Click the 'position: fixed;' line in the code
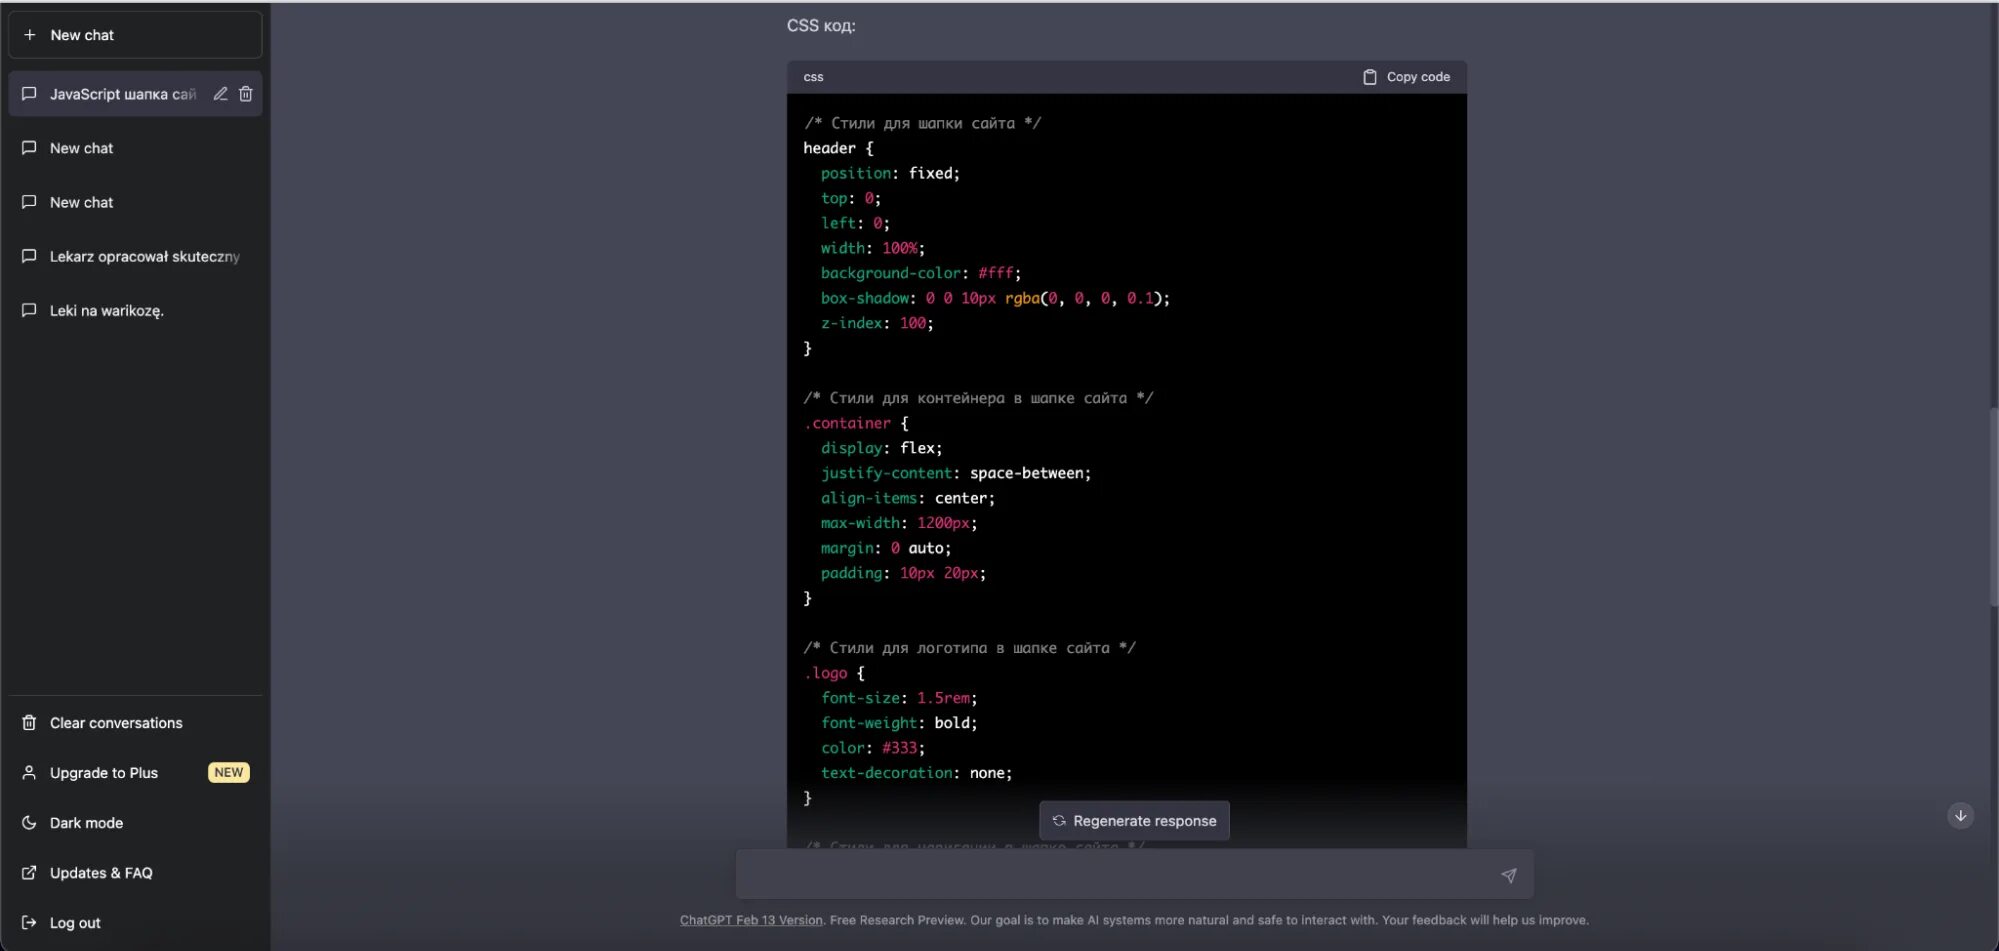 click(x=890, y=173)
